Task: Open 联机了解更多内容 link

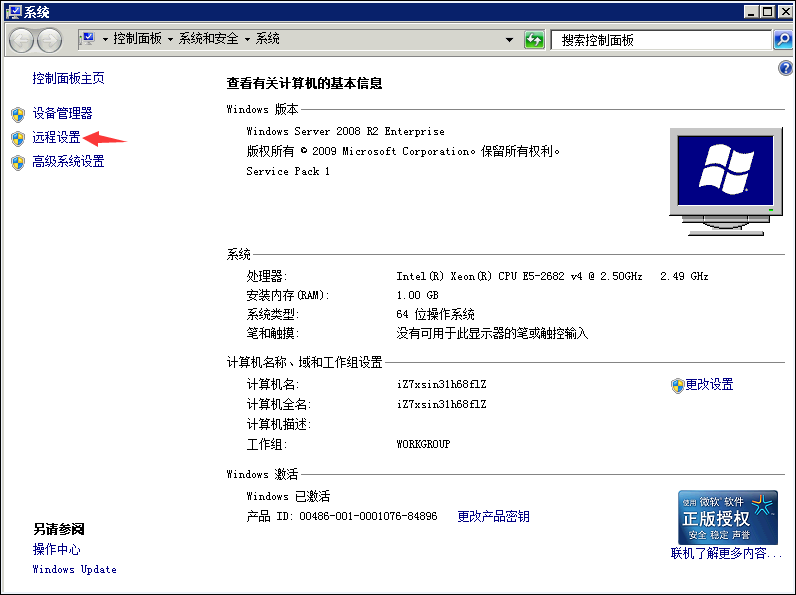Action: (x=726, y=553)
